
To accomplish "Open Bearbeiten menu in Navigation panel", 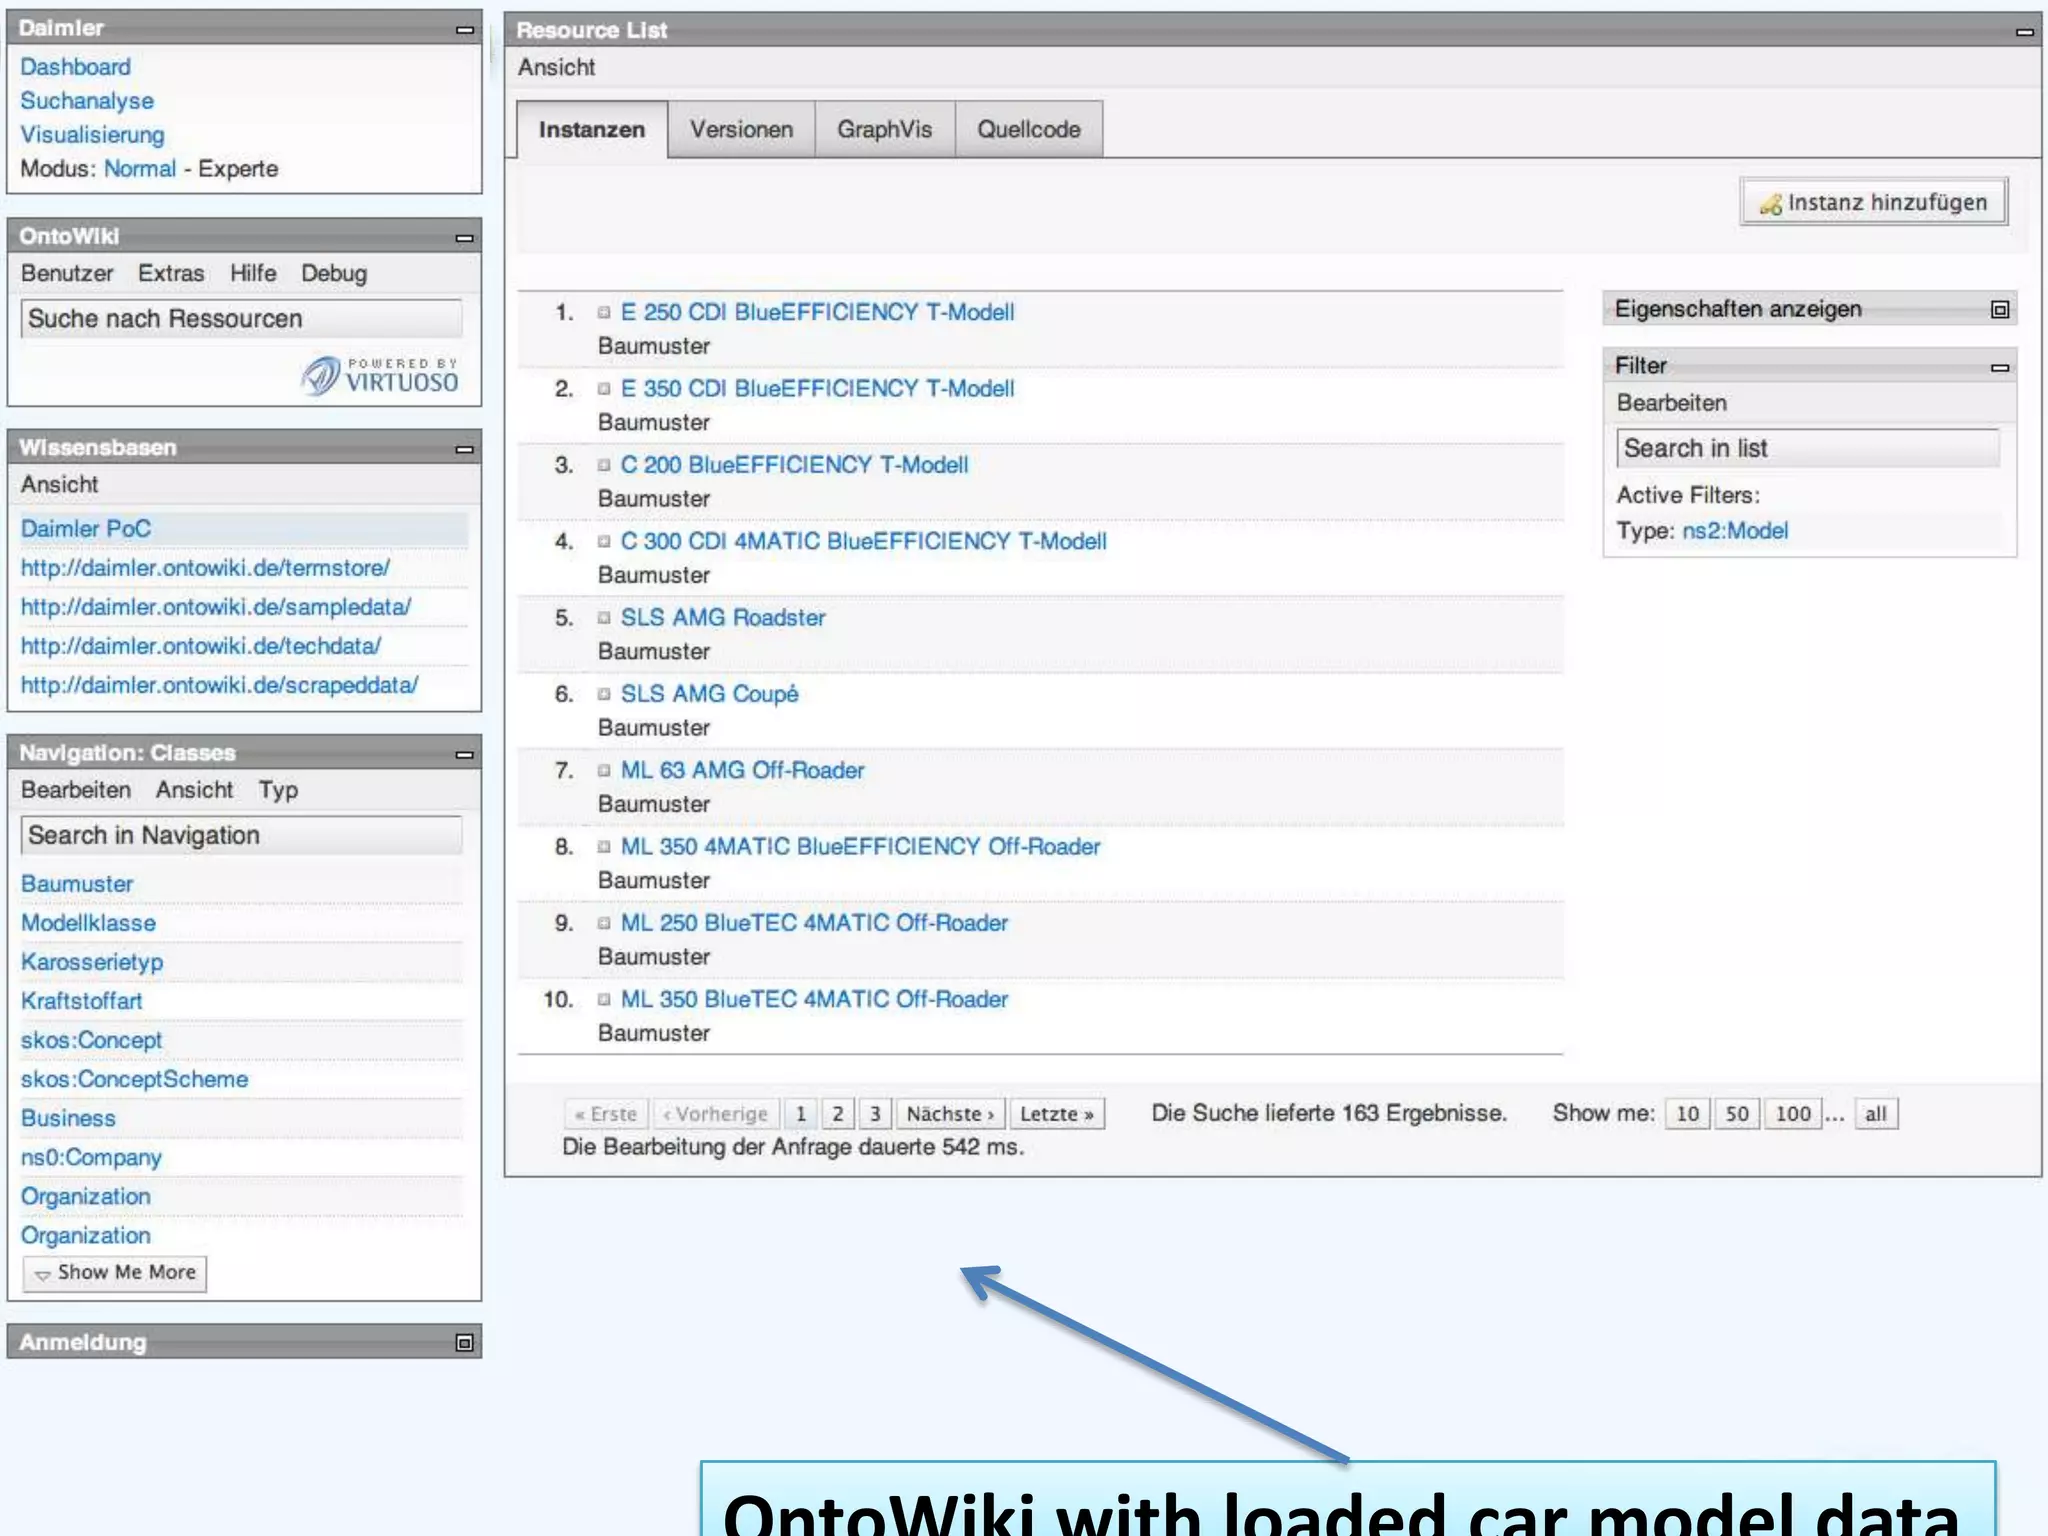I will [x=76, y=790].
